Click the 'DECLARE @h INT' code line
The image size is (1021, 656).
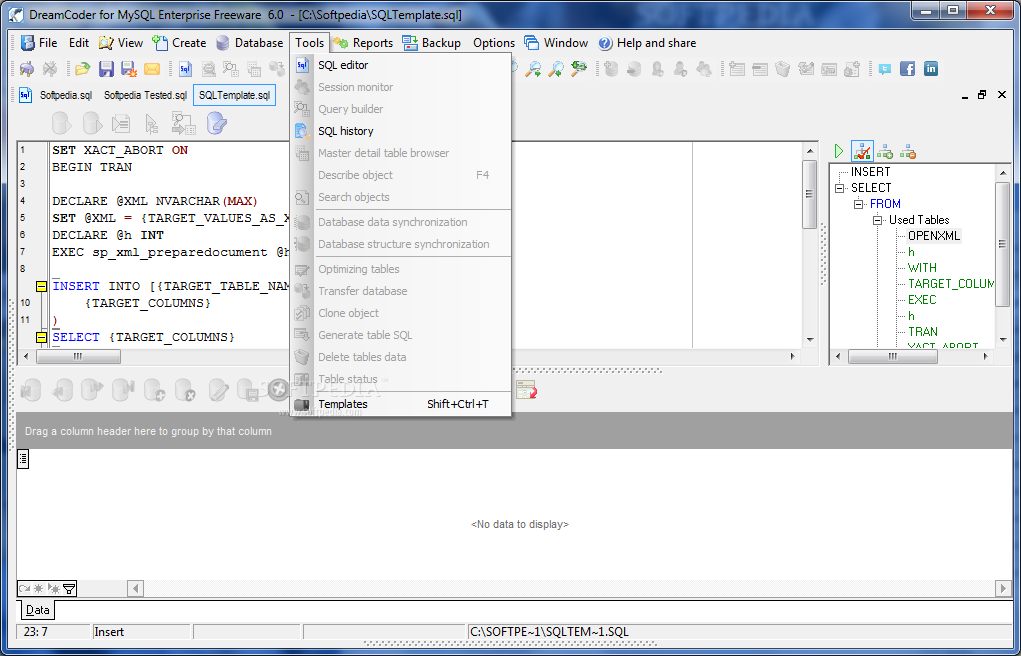(x=108, y=235)
